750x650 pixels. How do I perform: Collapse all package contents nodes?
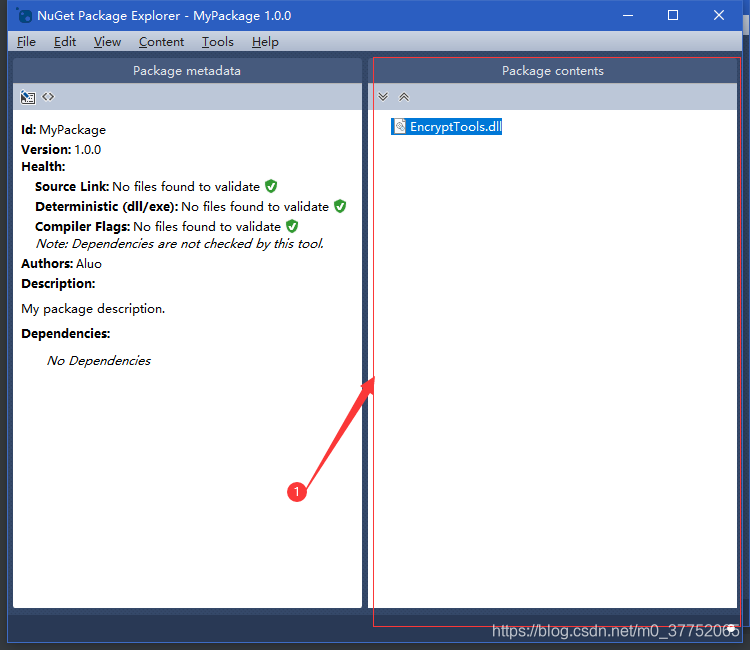[x=404, y=97]
